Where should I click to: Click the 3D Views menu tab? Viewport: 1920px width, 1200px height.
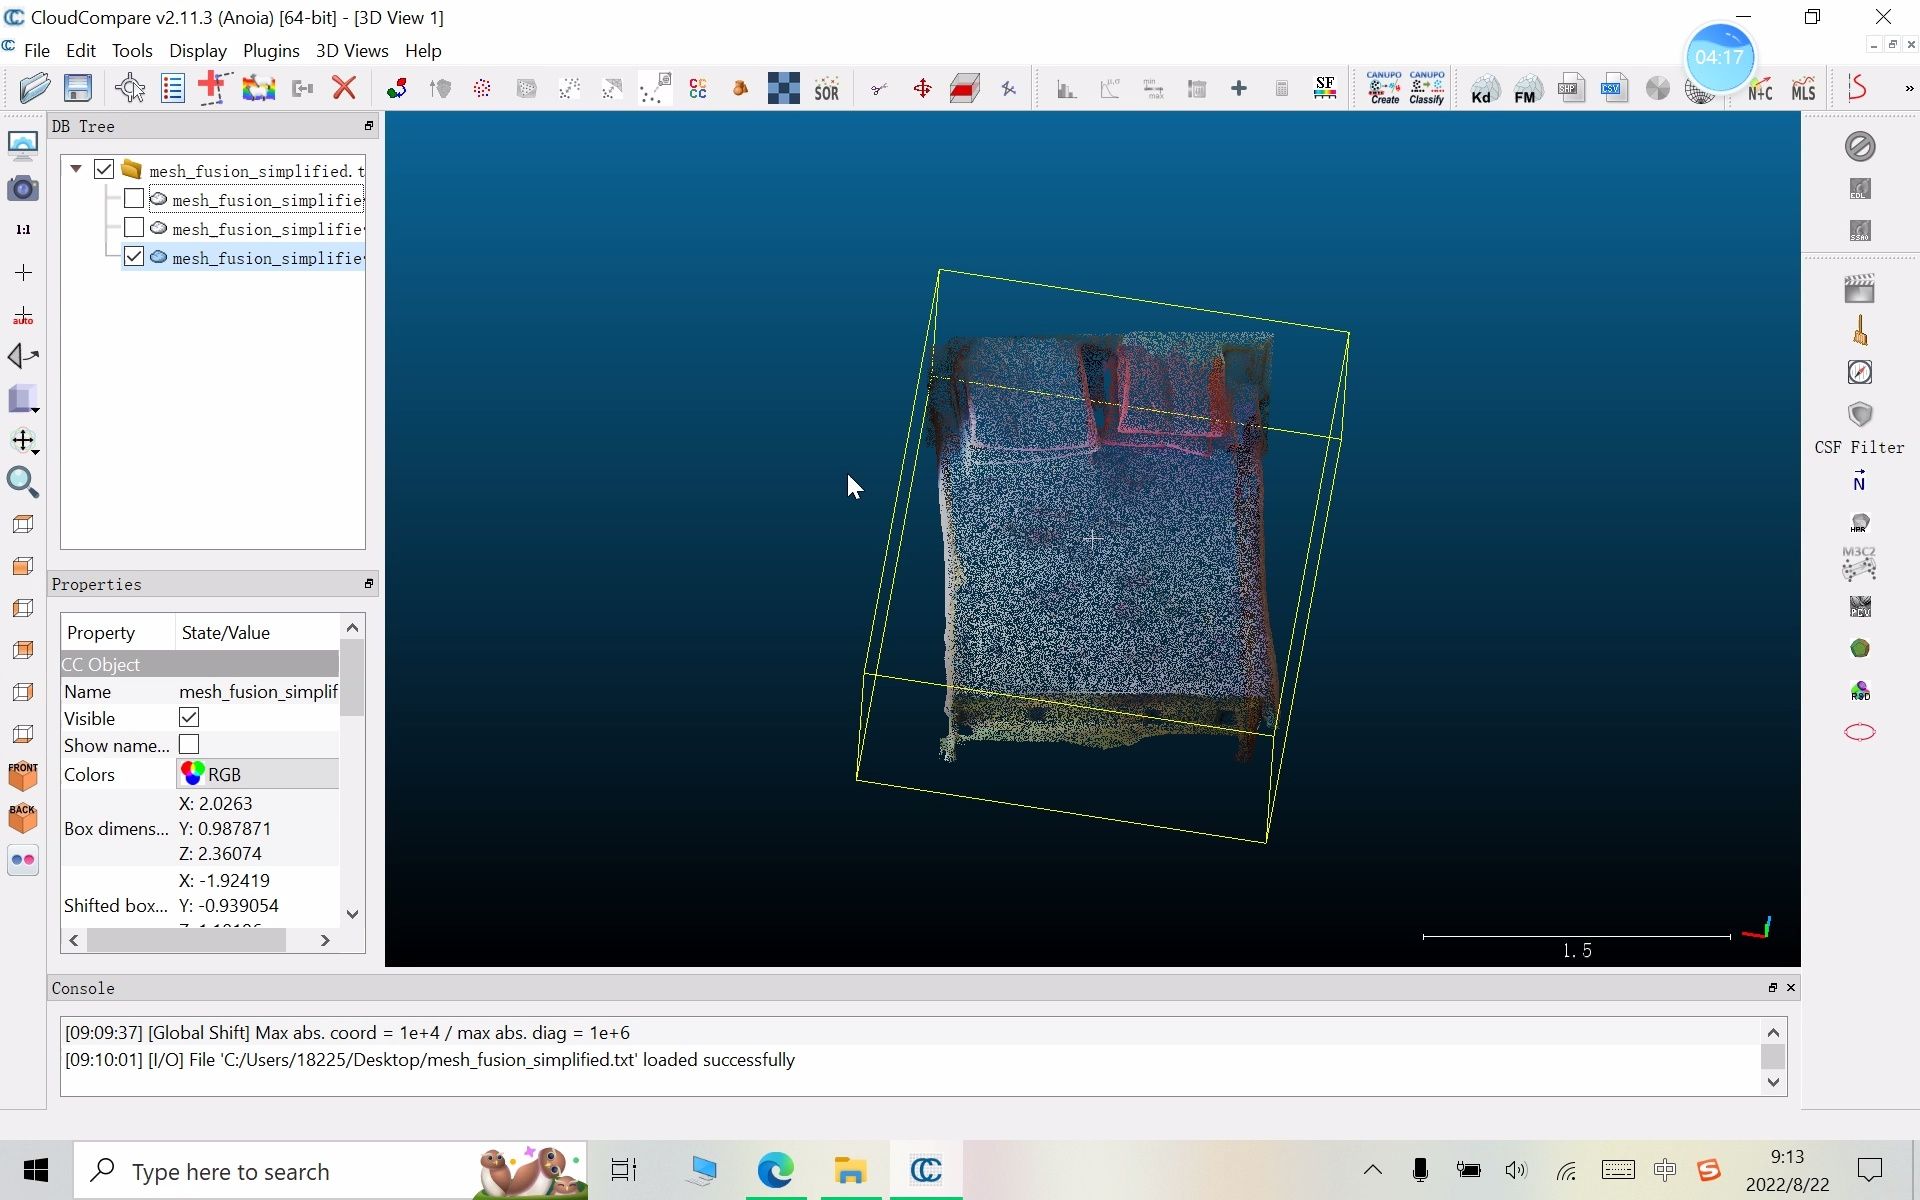pos(351,50)
